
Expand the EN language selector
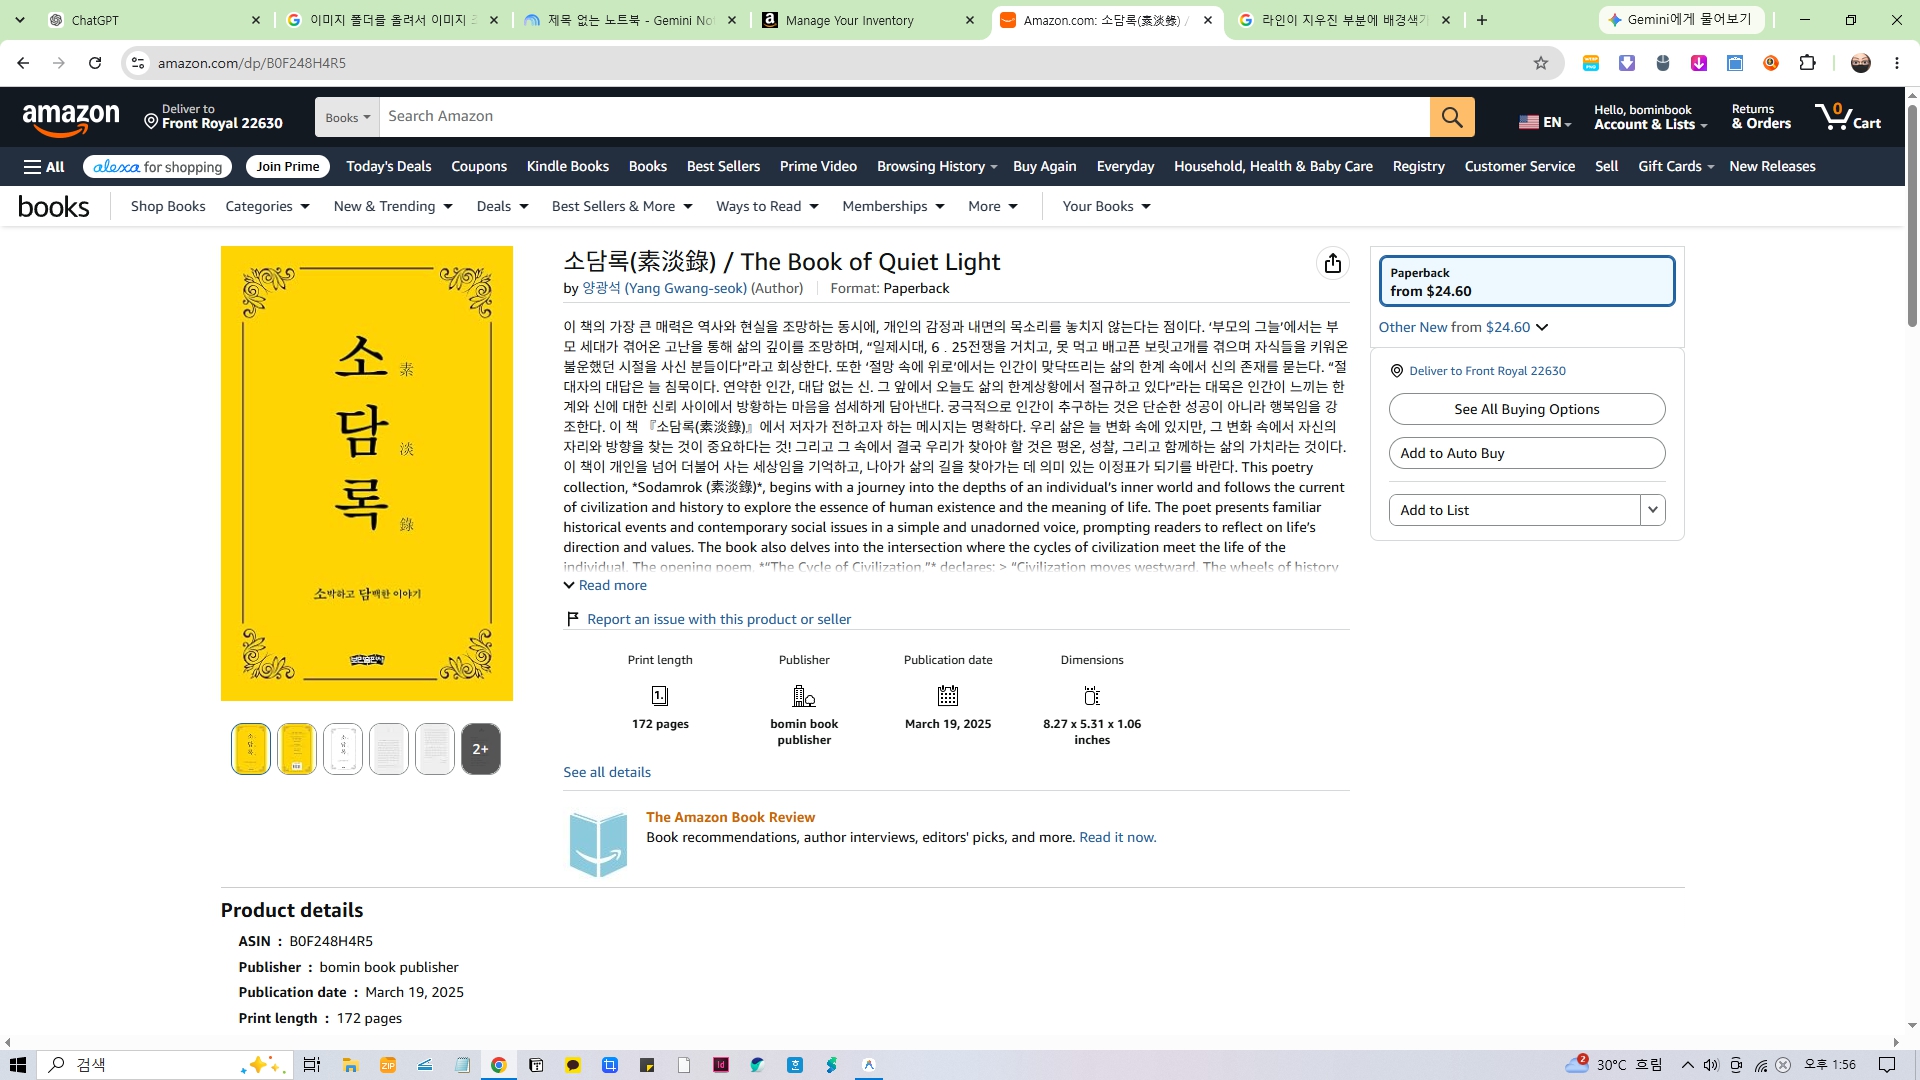pyautogui.click(x=1545, y=122)
